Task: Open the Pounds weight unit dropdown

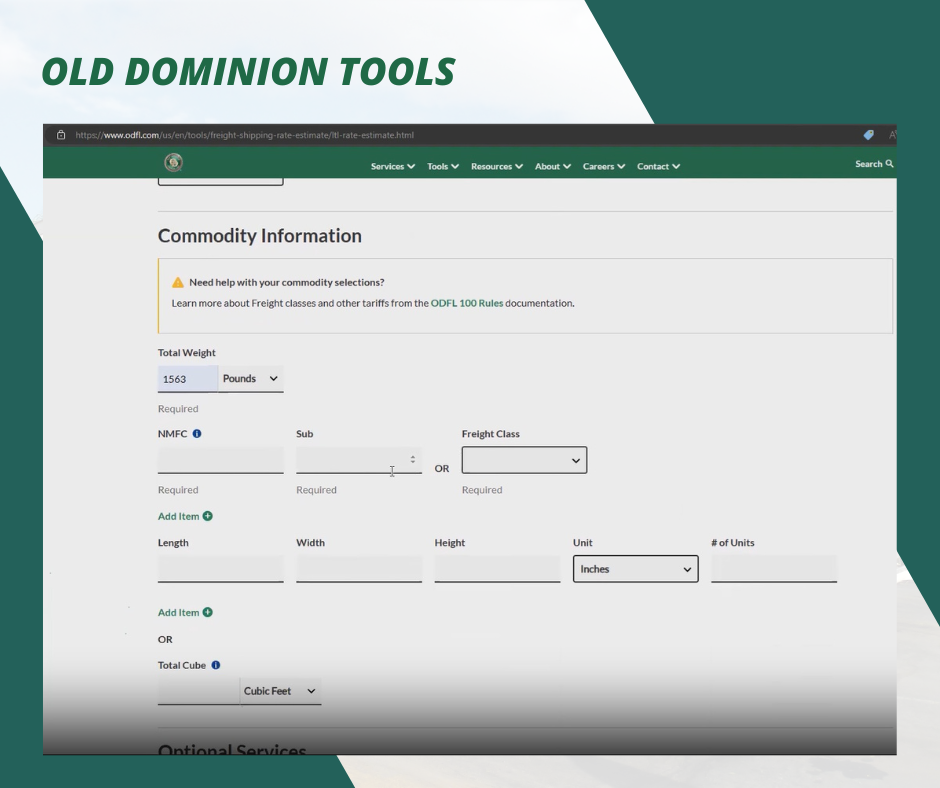Action: pos(251,379)
